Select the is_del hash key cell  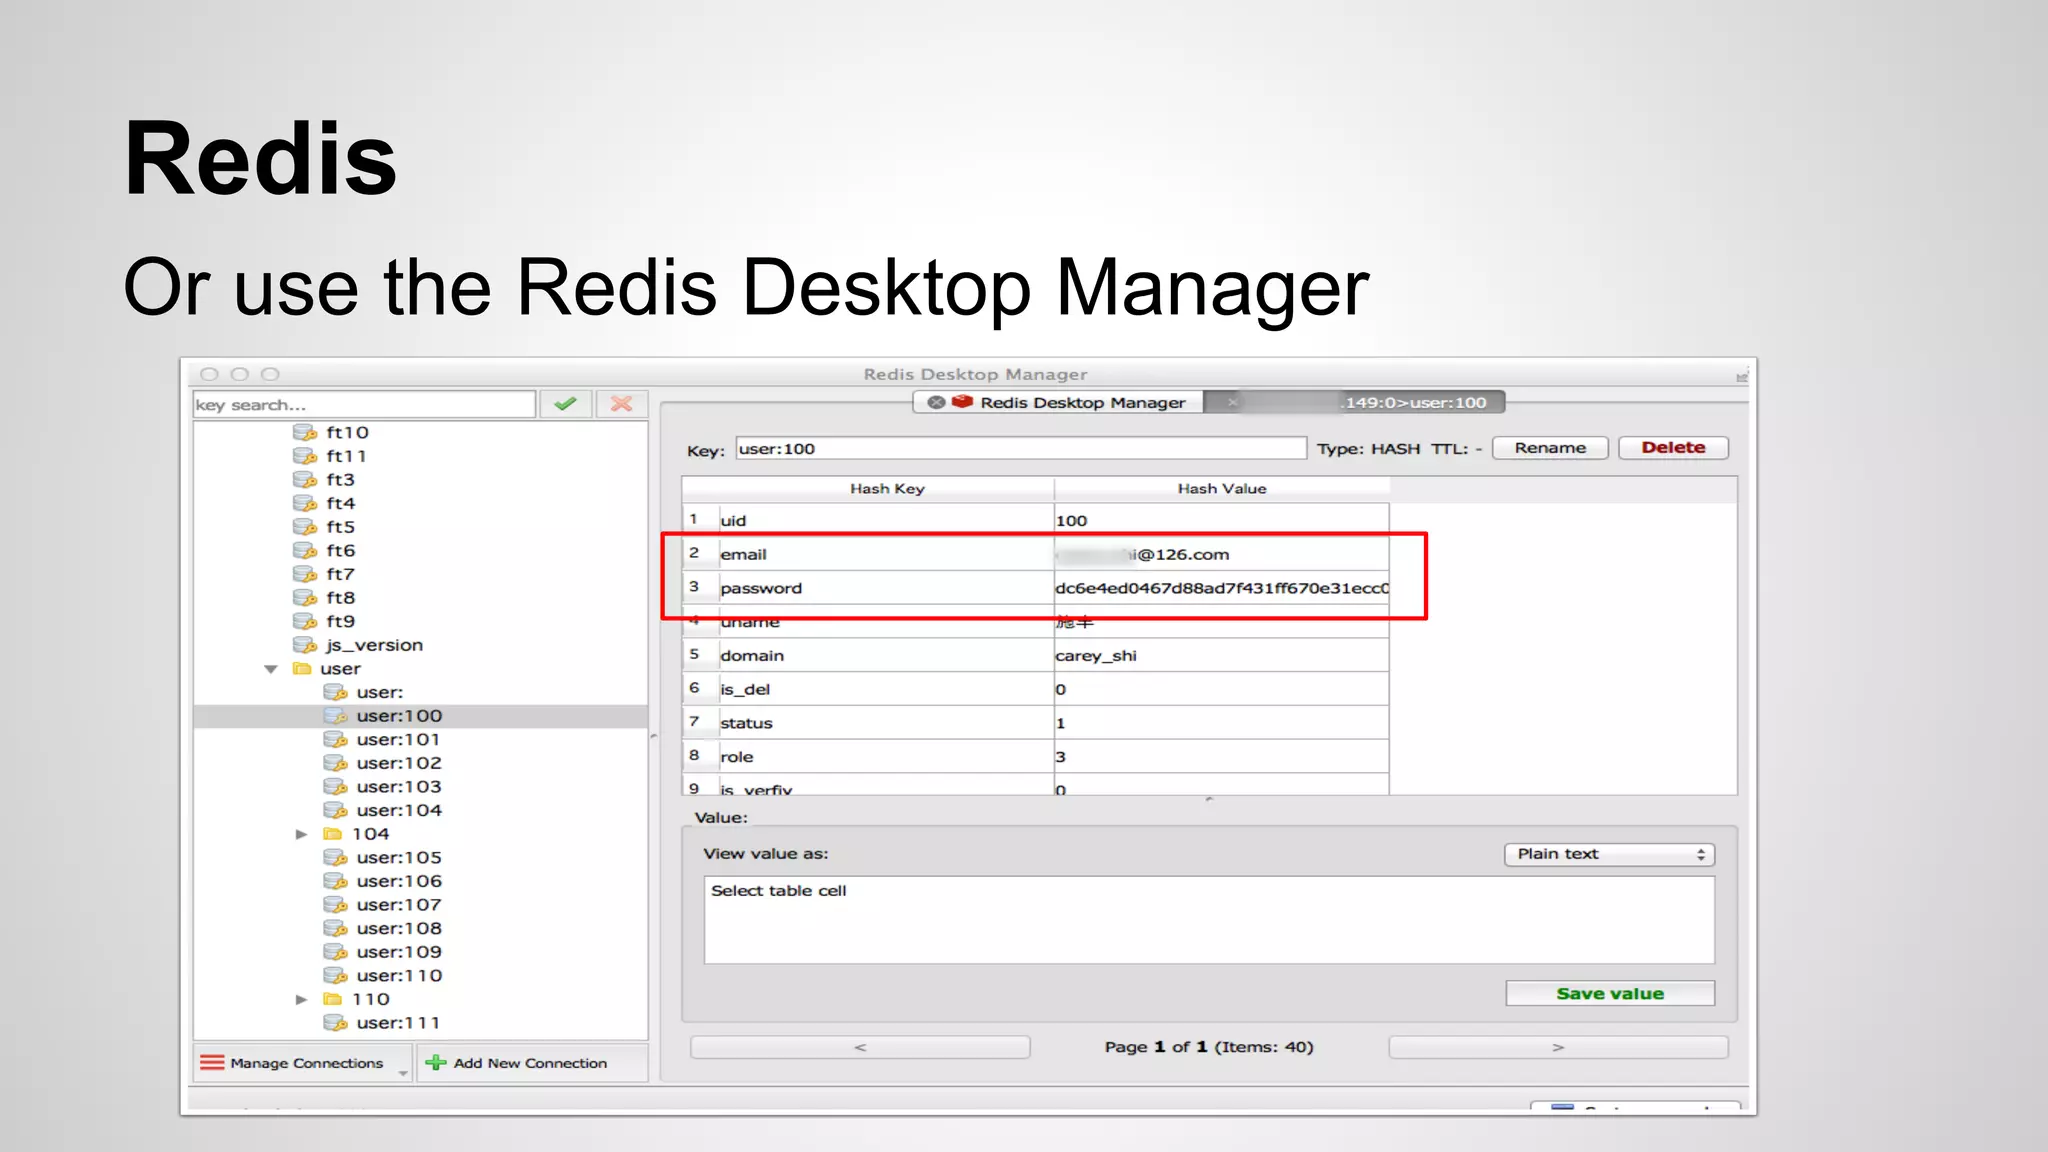(886, 689)
